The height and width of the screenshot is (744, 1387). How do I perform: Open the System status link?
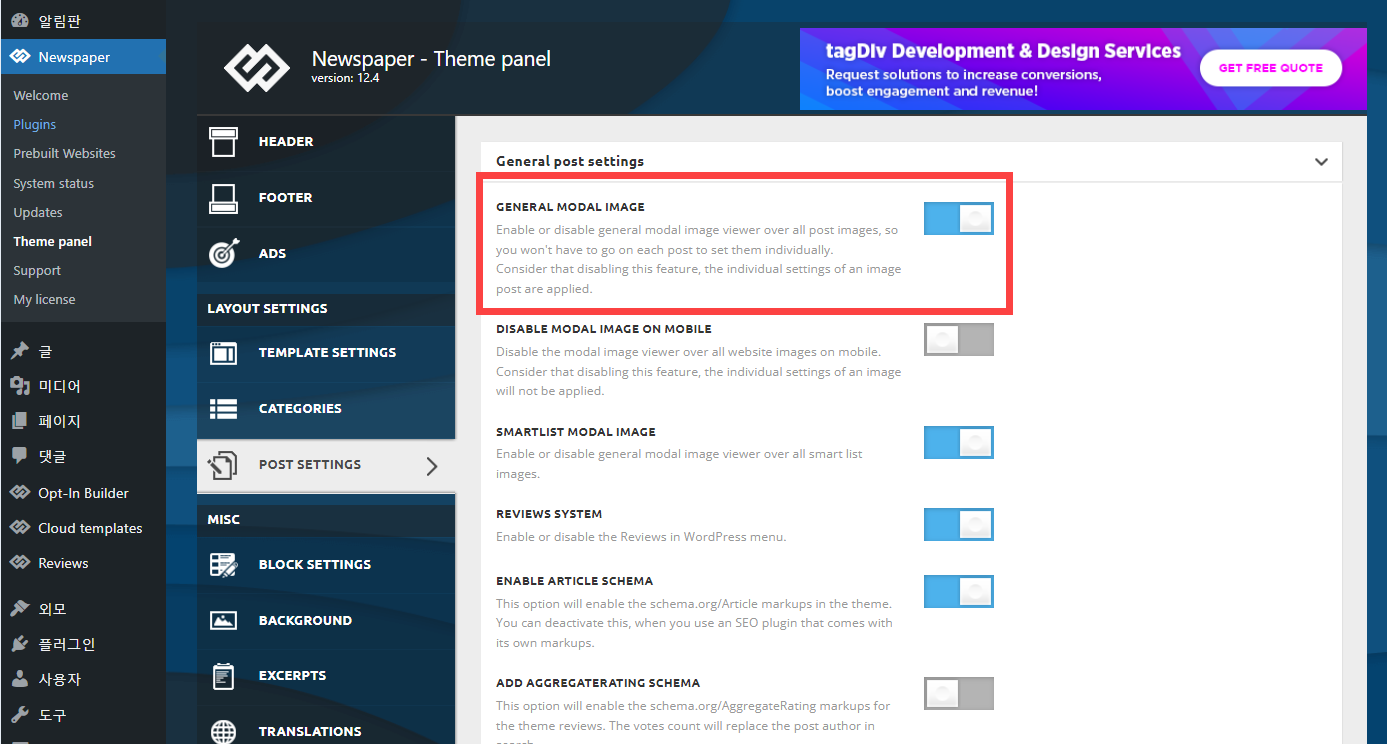coord(54,184)
